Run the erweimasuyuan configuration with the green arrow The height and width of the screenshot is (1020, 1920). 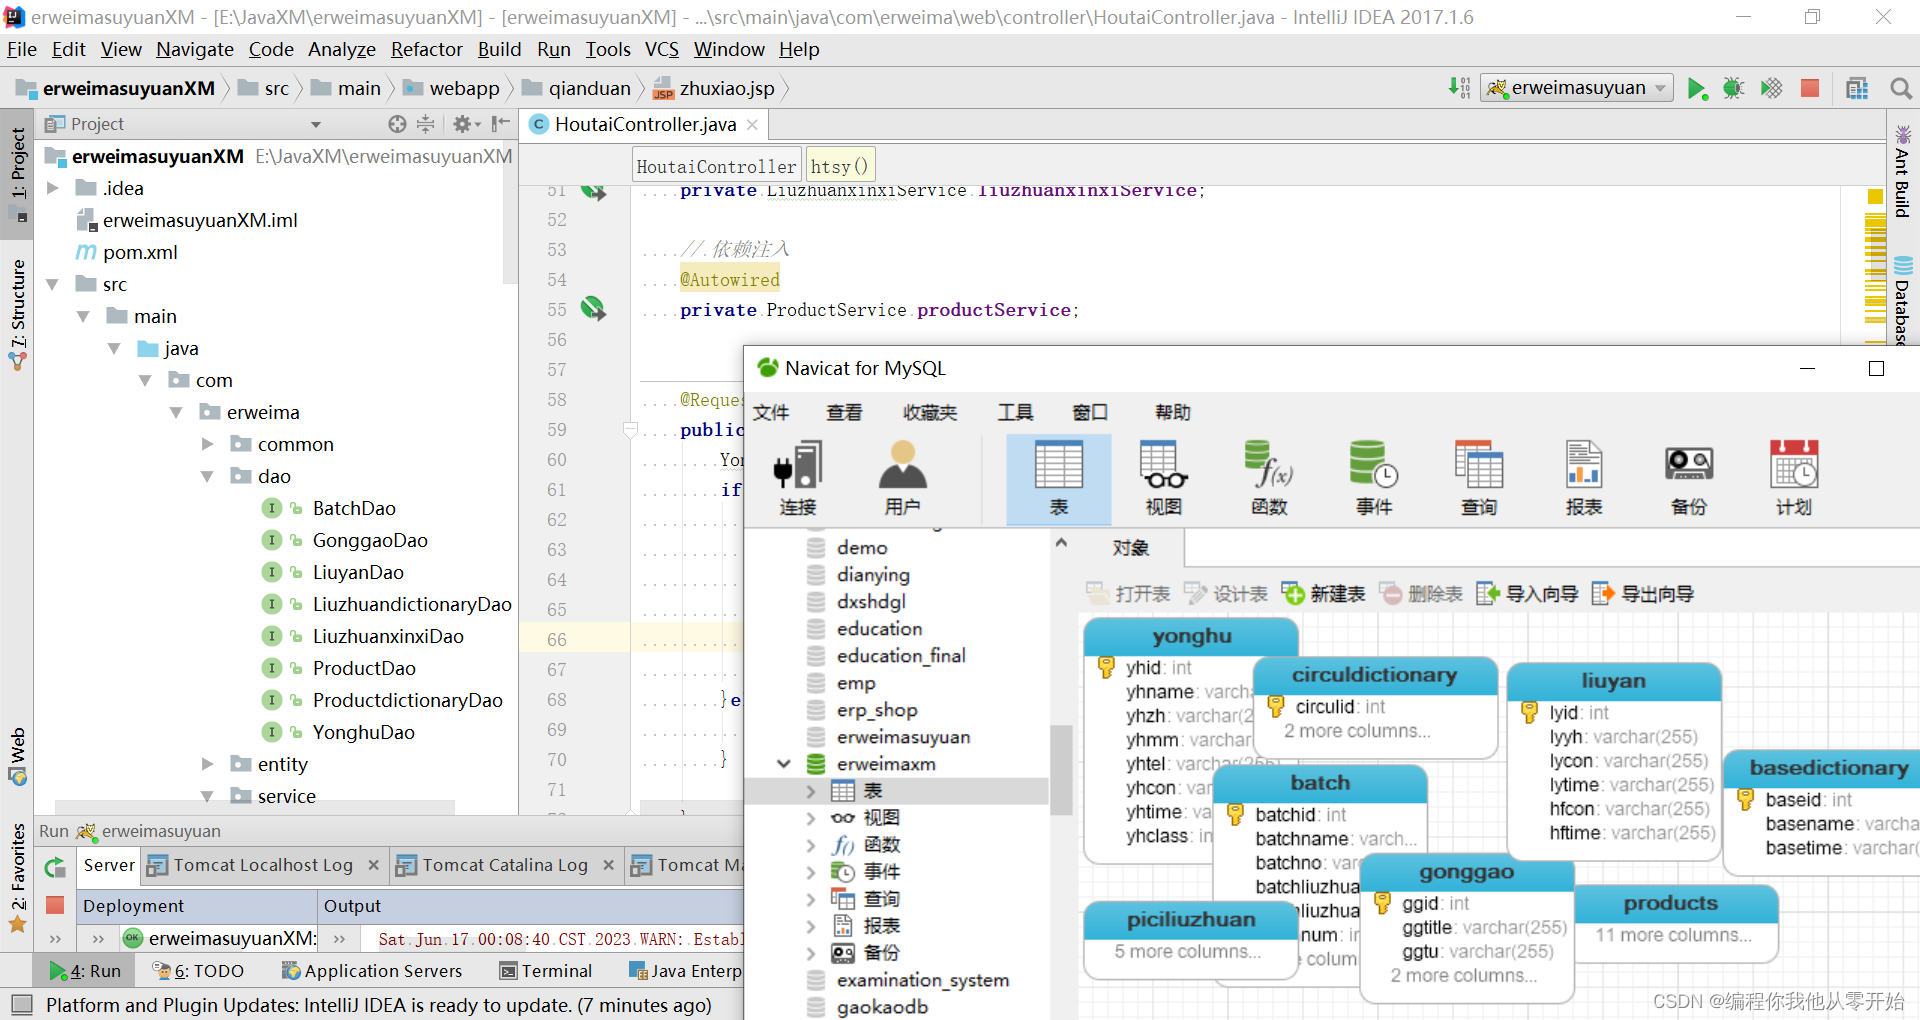[x=1697, y=88]
